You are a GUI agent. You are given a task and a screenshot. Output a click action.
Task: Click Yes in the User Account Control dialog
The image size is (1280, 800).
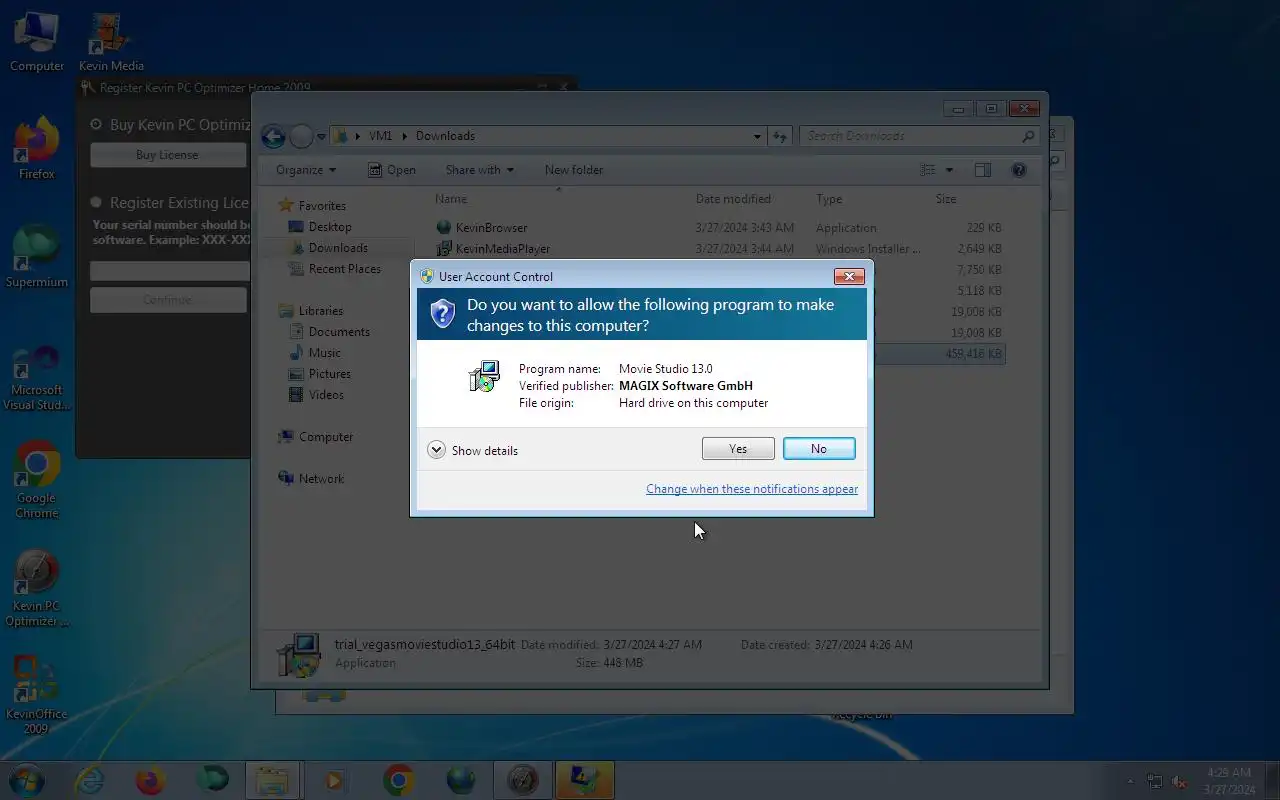click(738, 449)
